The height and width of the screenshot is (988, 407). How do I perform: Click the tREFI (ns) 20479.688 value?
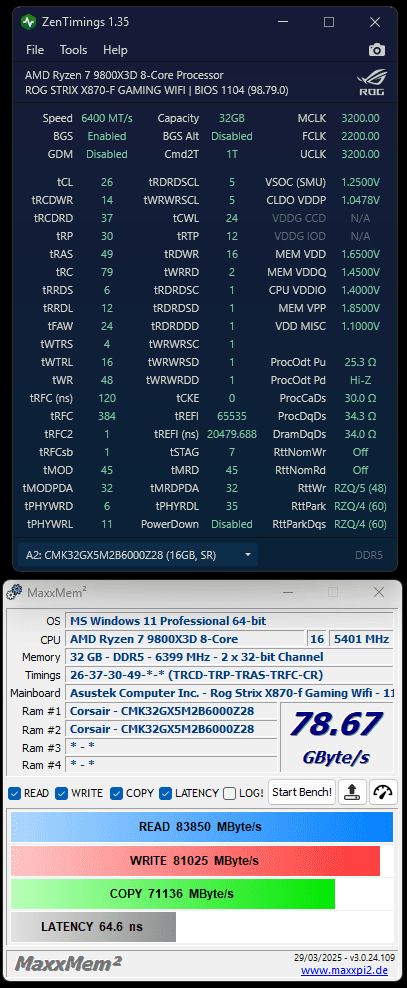tap(232, 434)
